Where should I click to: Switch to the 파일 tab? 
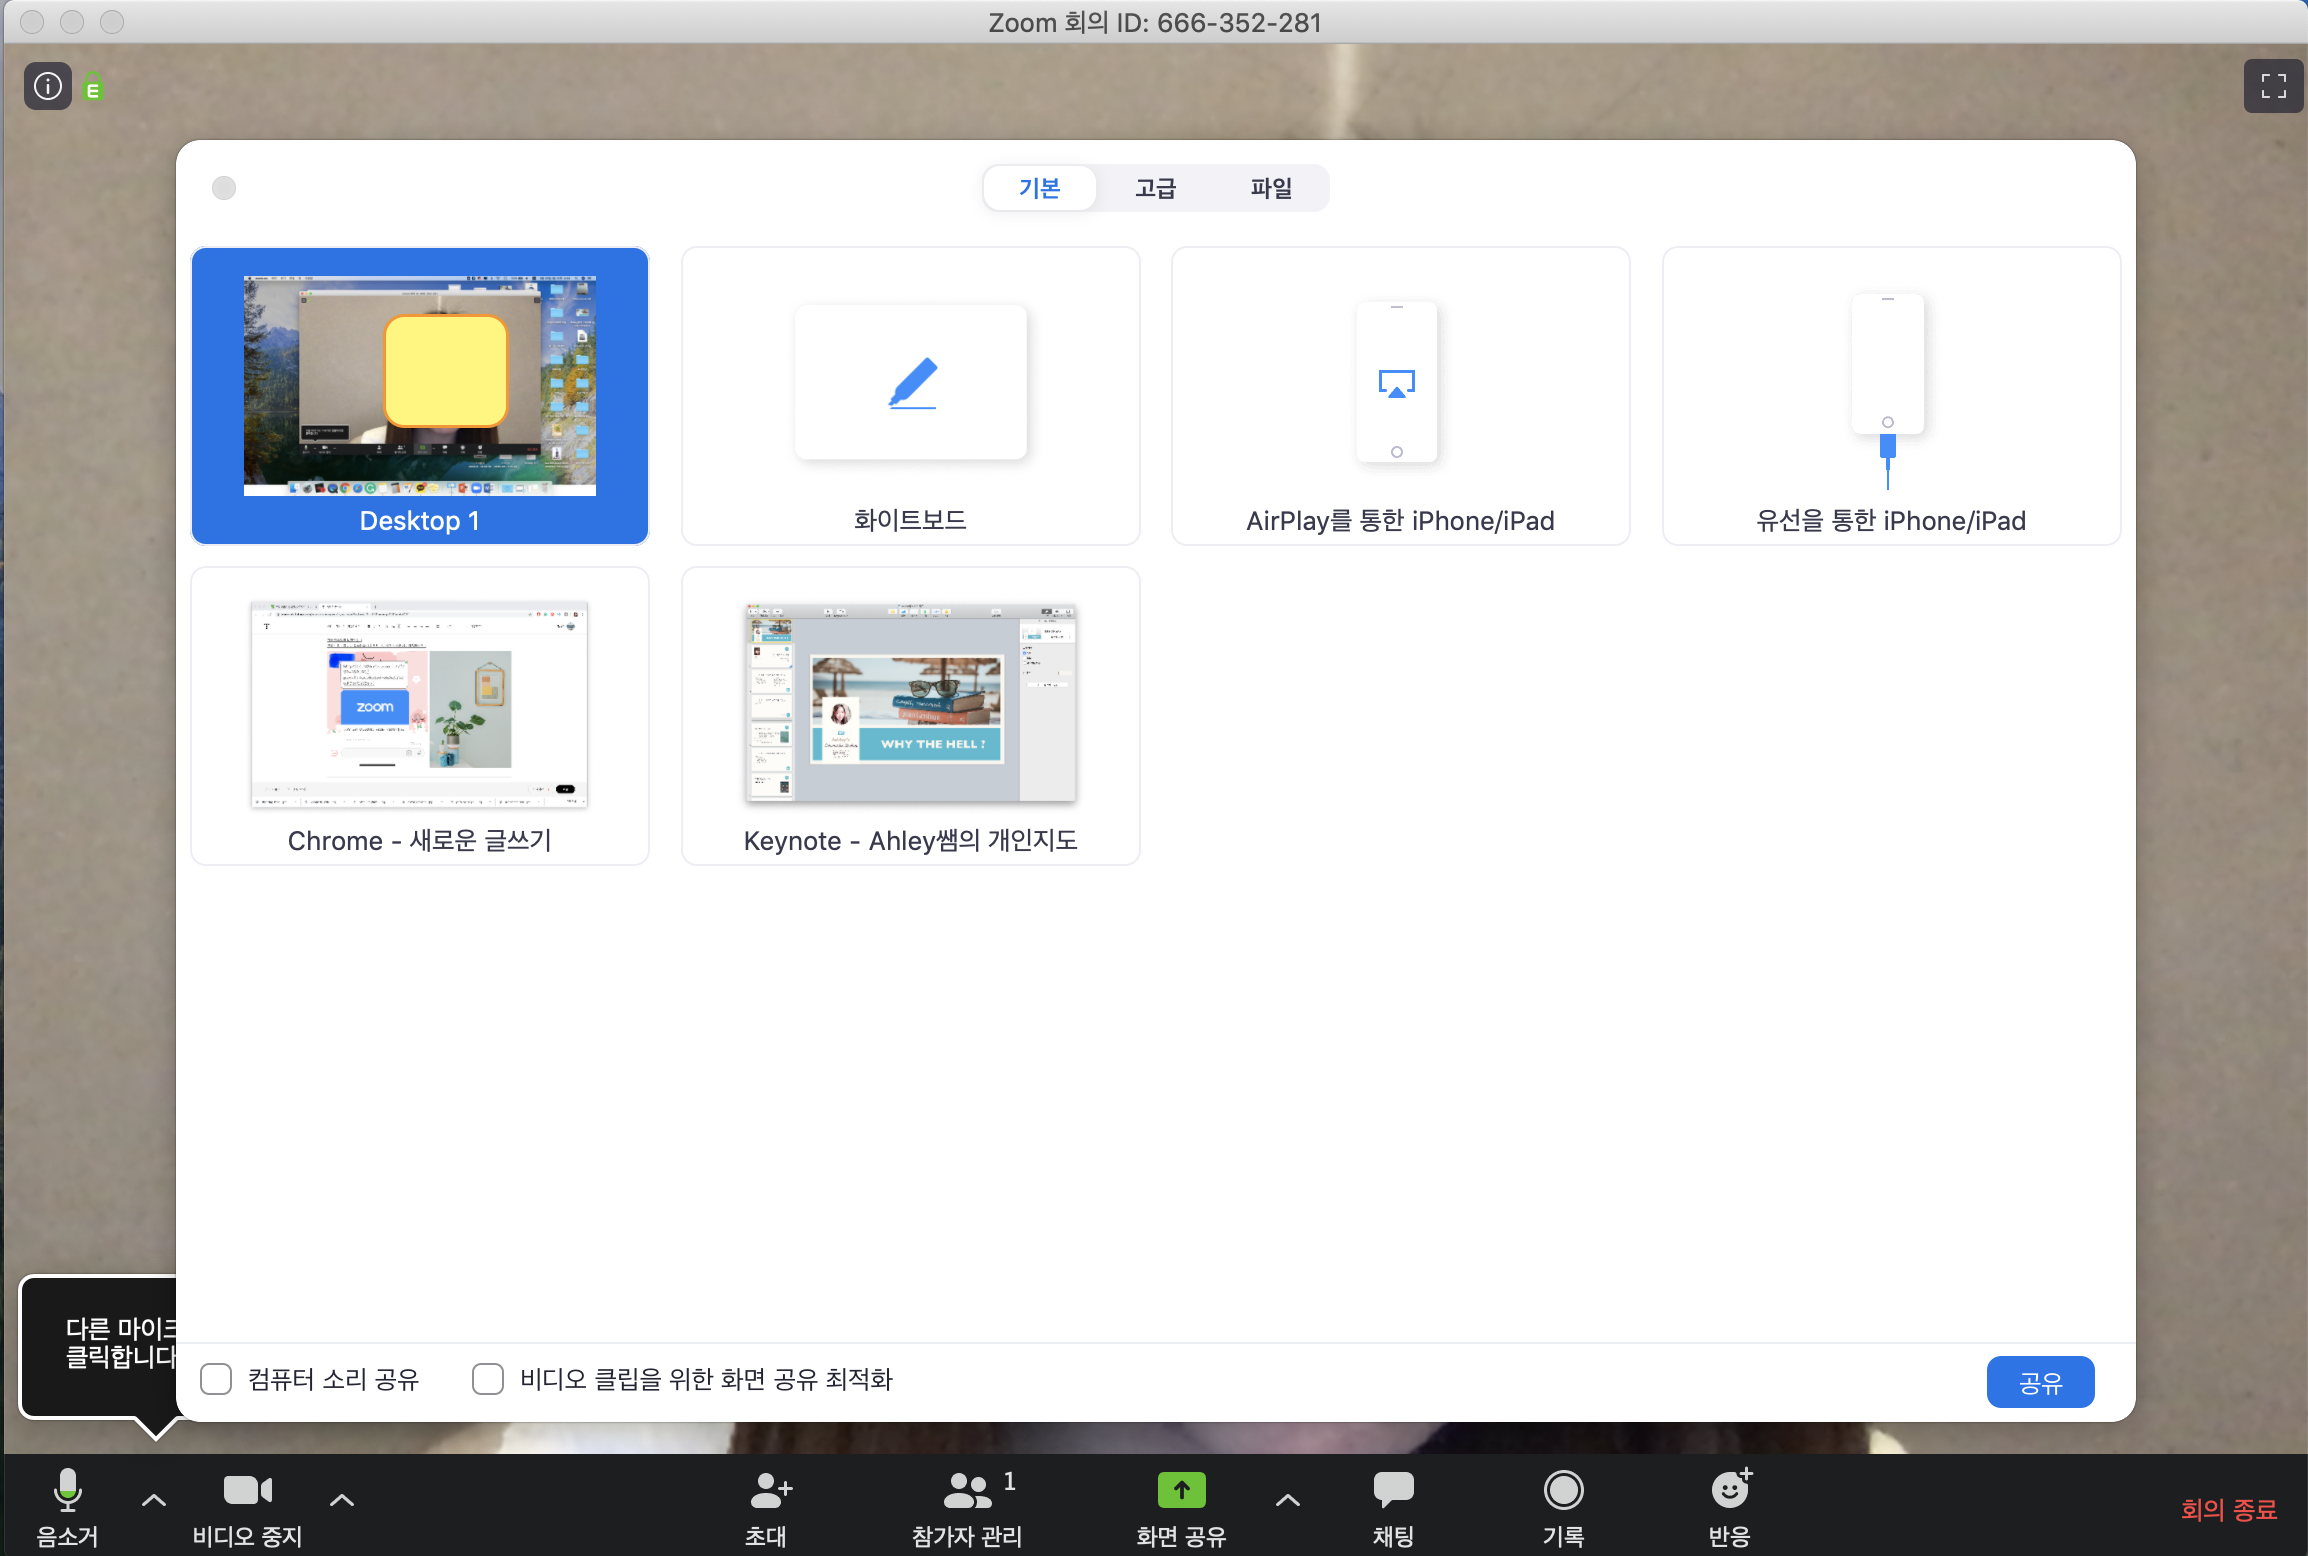[1271, 188]
